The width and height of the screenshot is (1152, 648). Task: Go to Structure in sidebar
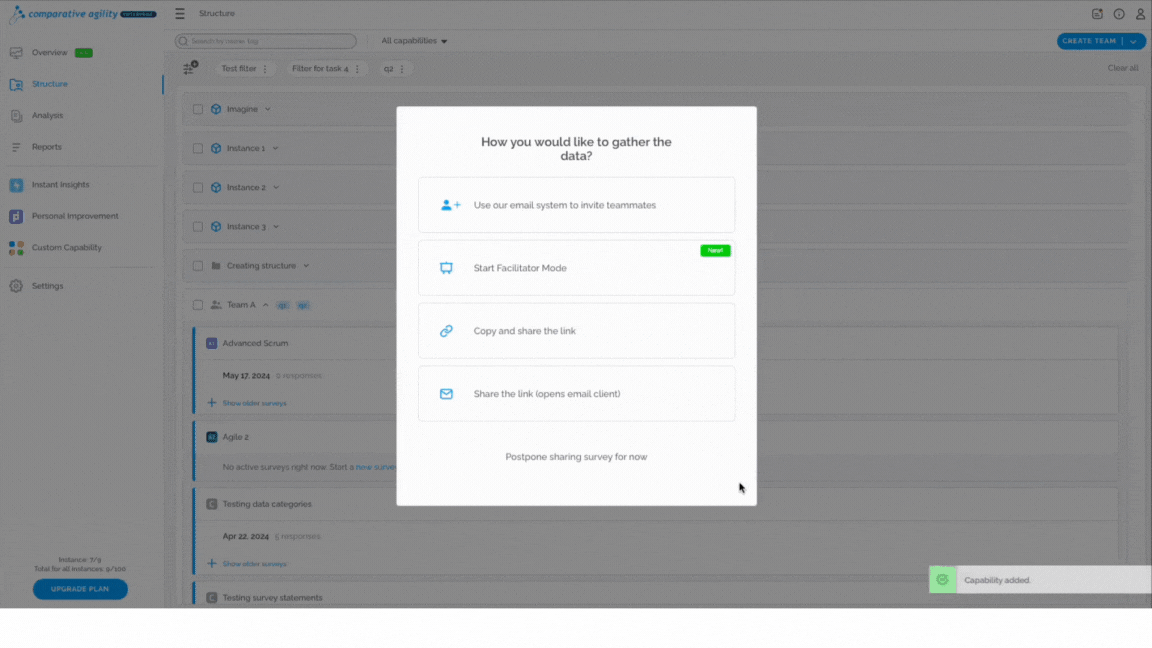[49, 84]
